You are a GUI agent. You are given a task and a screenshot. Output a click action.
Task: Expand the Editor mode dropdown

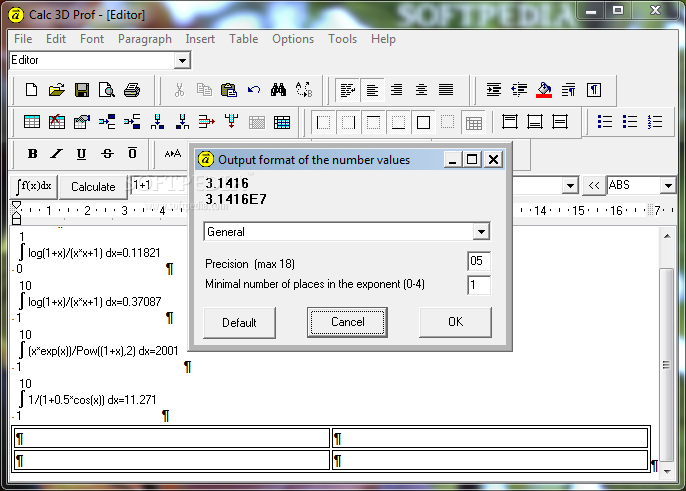tap(182, 60)
